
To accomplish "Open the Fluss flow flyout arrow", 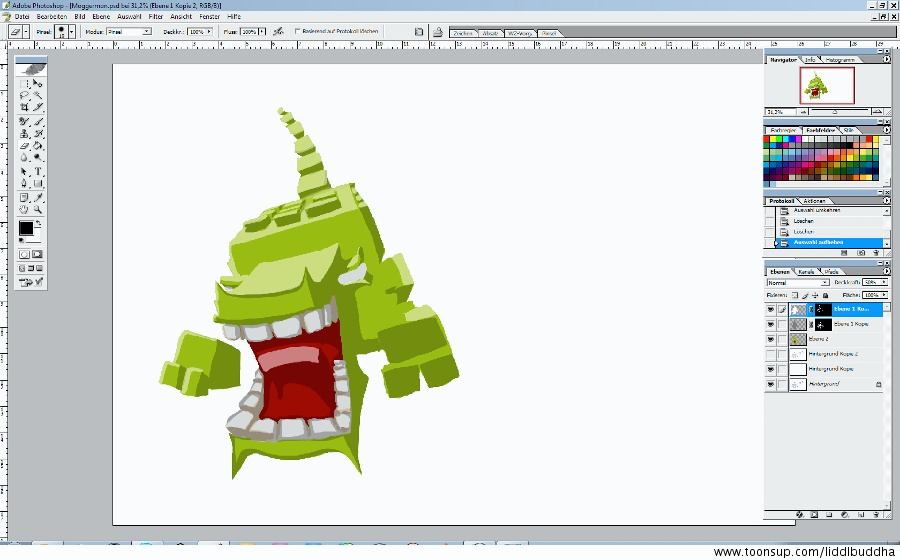I will click(x=262, y=32).
